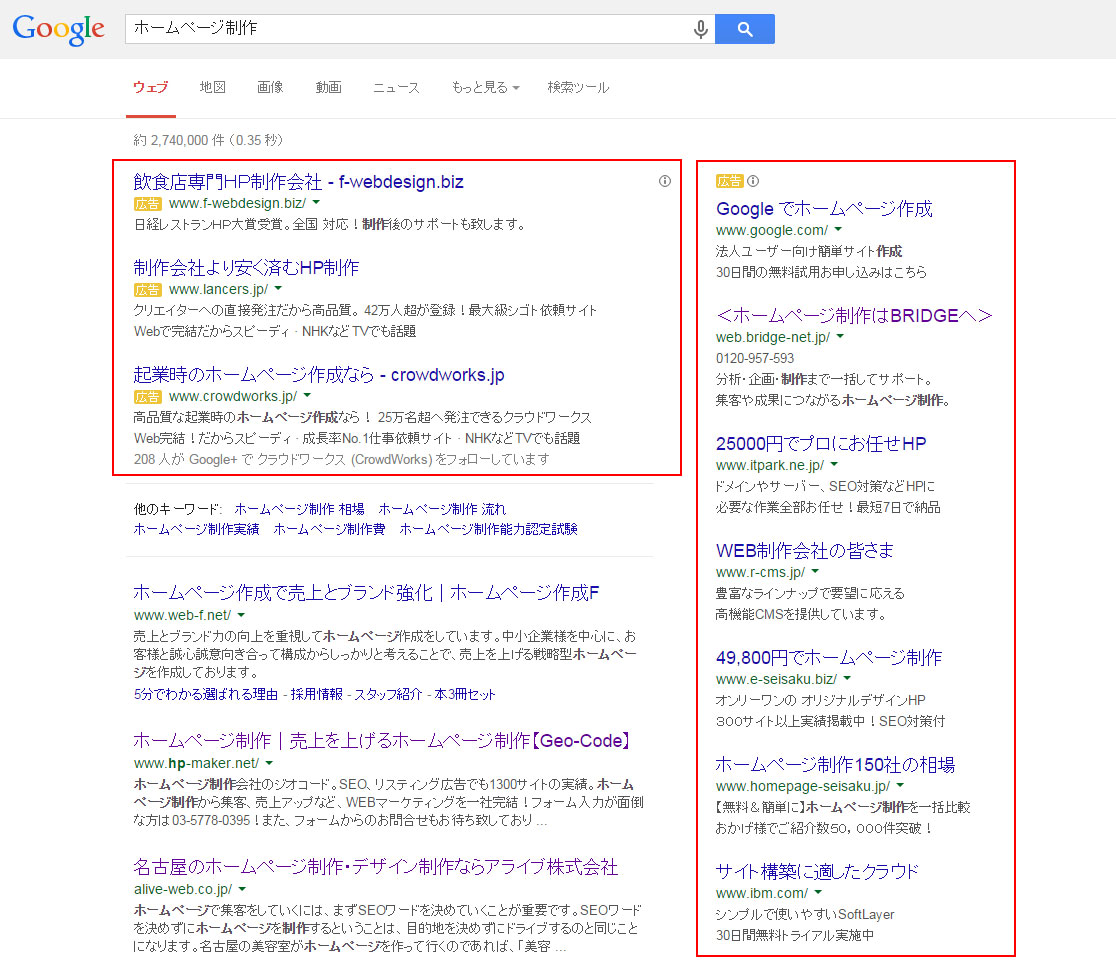Image resolution: width=1116 pixels, height=966 pixels.
Task: Click info icon beside f-webdesign.biz ad
Action: tap(665, 181)
